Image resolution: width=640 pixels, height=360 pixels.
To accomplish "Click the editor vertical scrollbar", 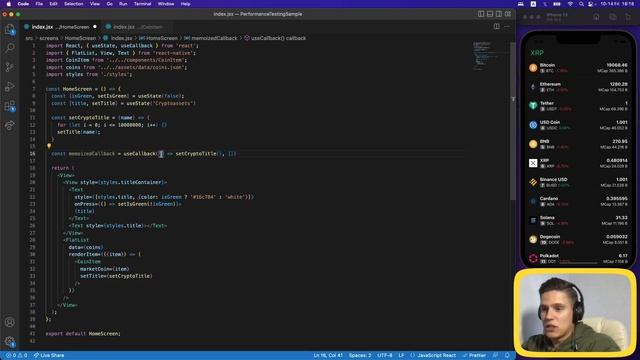I will pyautogui.click(x=513, y=120).
